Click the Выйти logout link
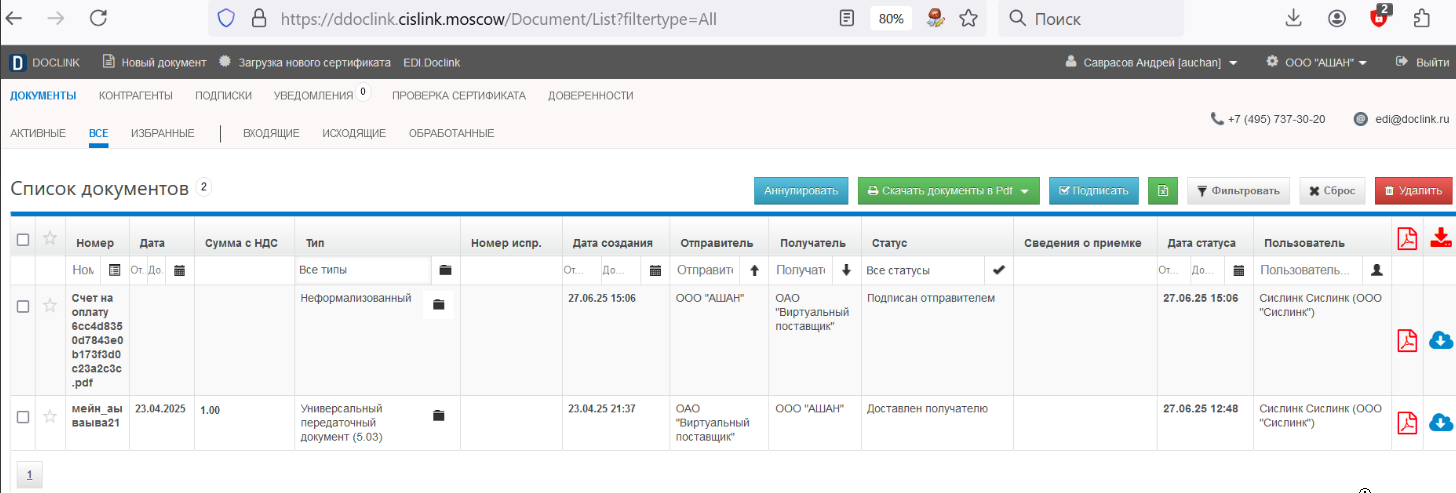This screenshot has width=1456, height=493. [1422, 62]
